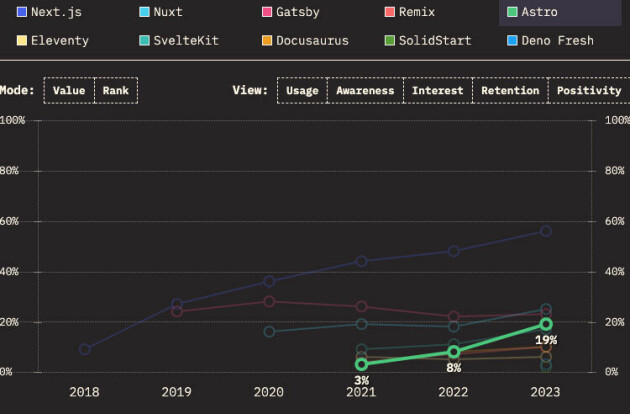
Task: Toggle the SvelteKit legend item
Action: (x=179, y=41)
